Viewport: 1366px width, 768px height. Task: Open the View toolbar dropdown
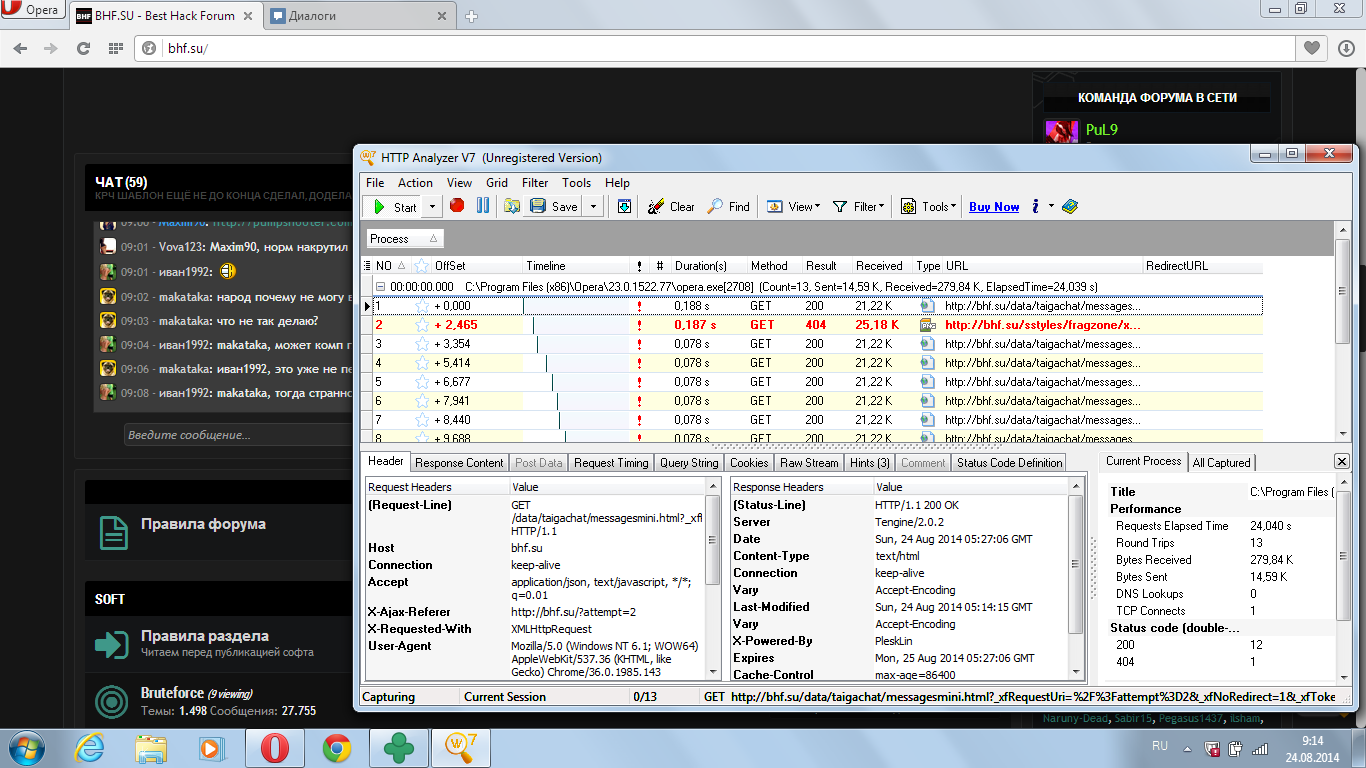[793, 207]
